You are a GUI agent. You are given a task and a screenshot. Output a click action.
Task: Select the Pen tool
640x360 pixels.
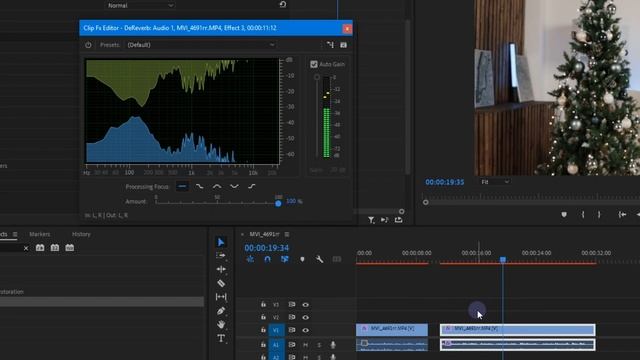point(221,311)
